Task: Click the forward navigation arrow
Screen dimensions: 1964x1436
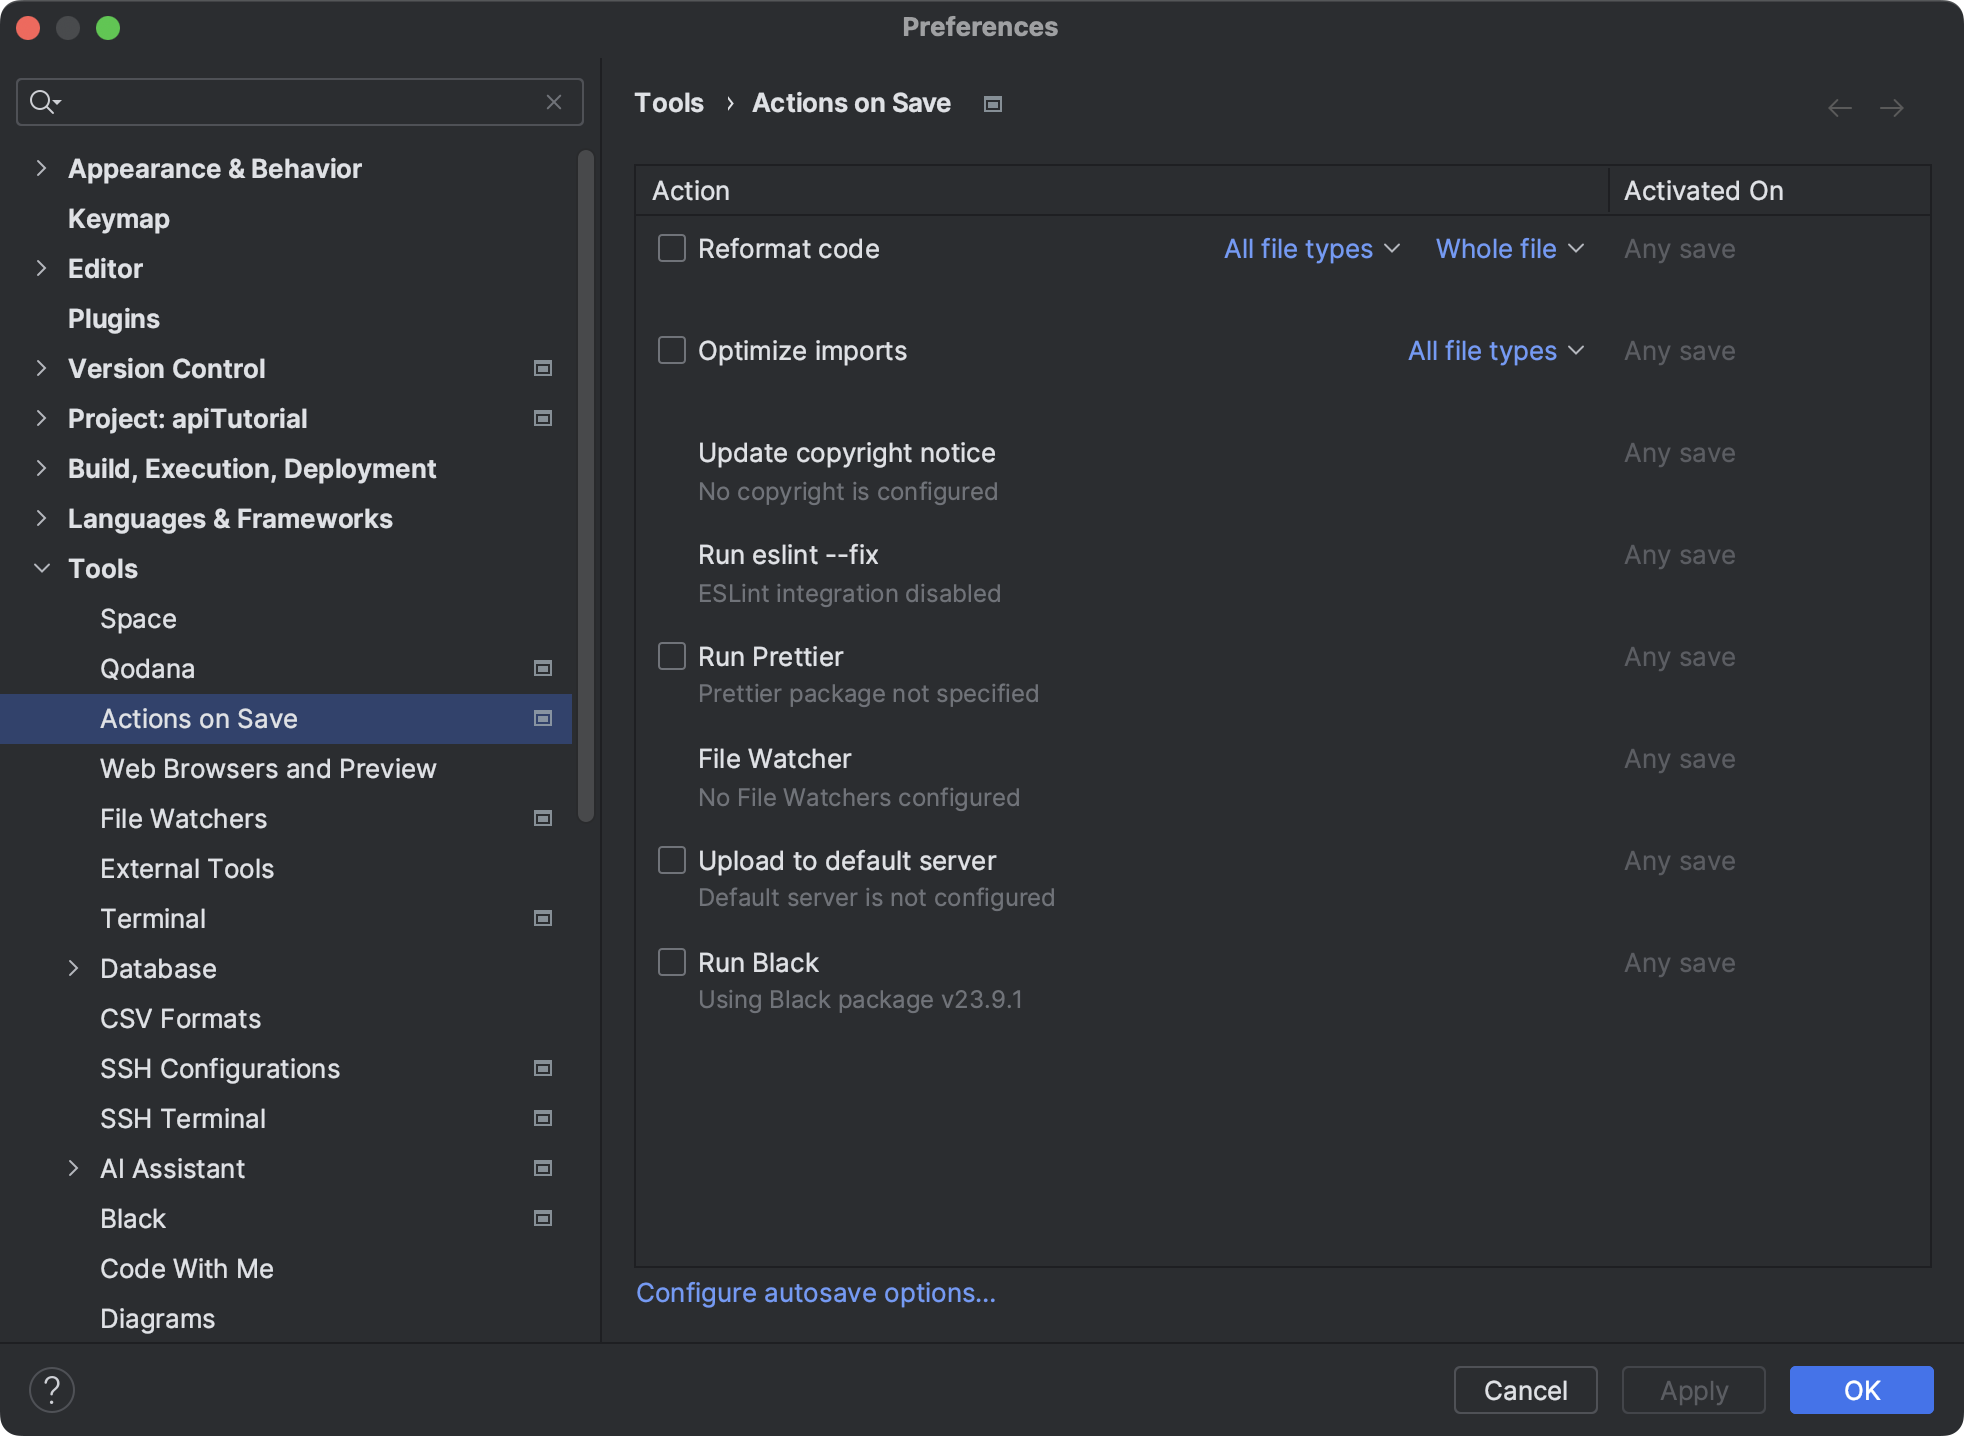Action: (x=1893, y=107)
